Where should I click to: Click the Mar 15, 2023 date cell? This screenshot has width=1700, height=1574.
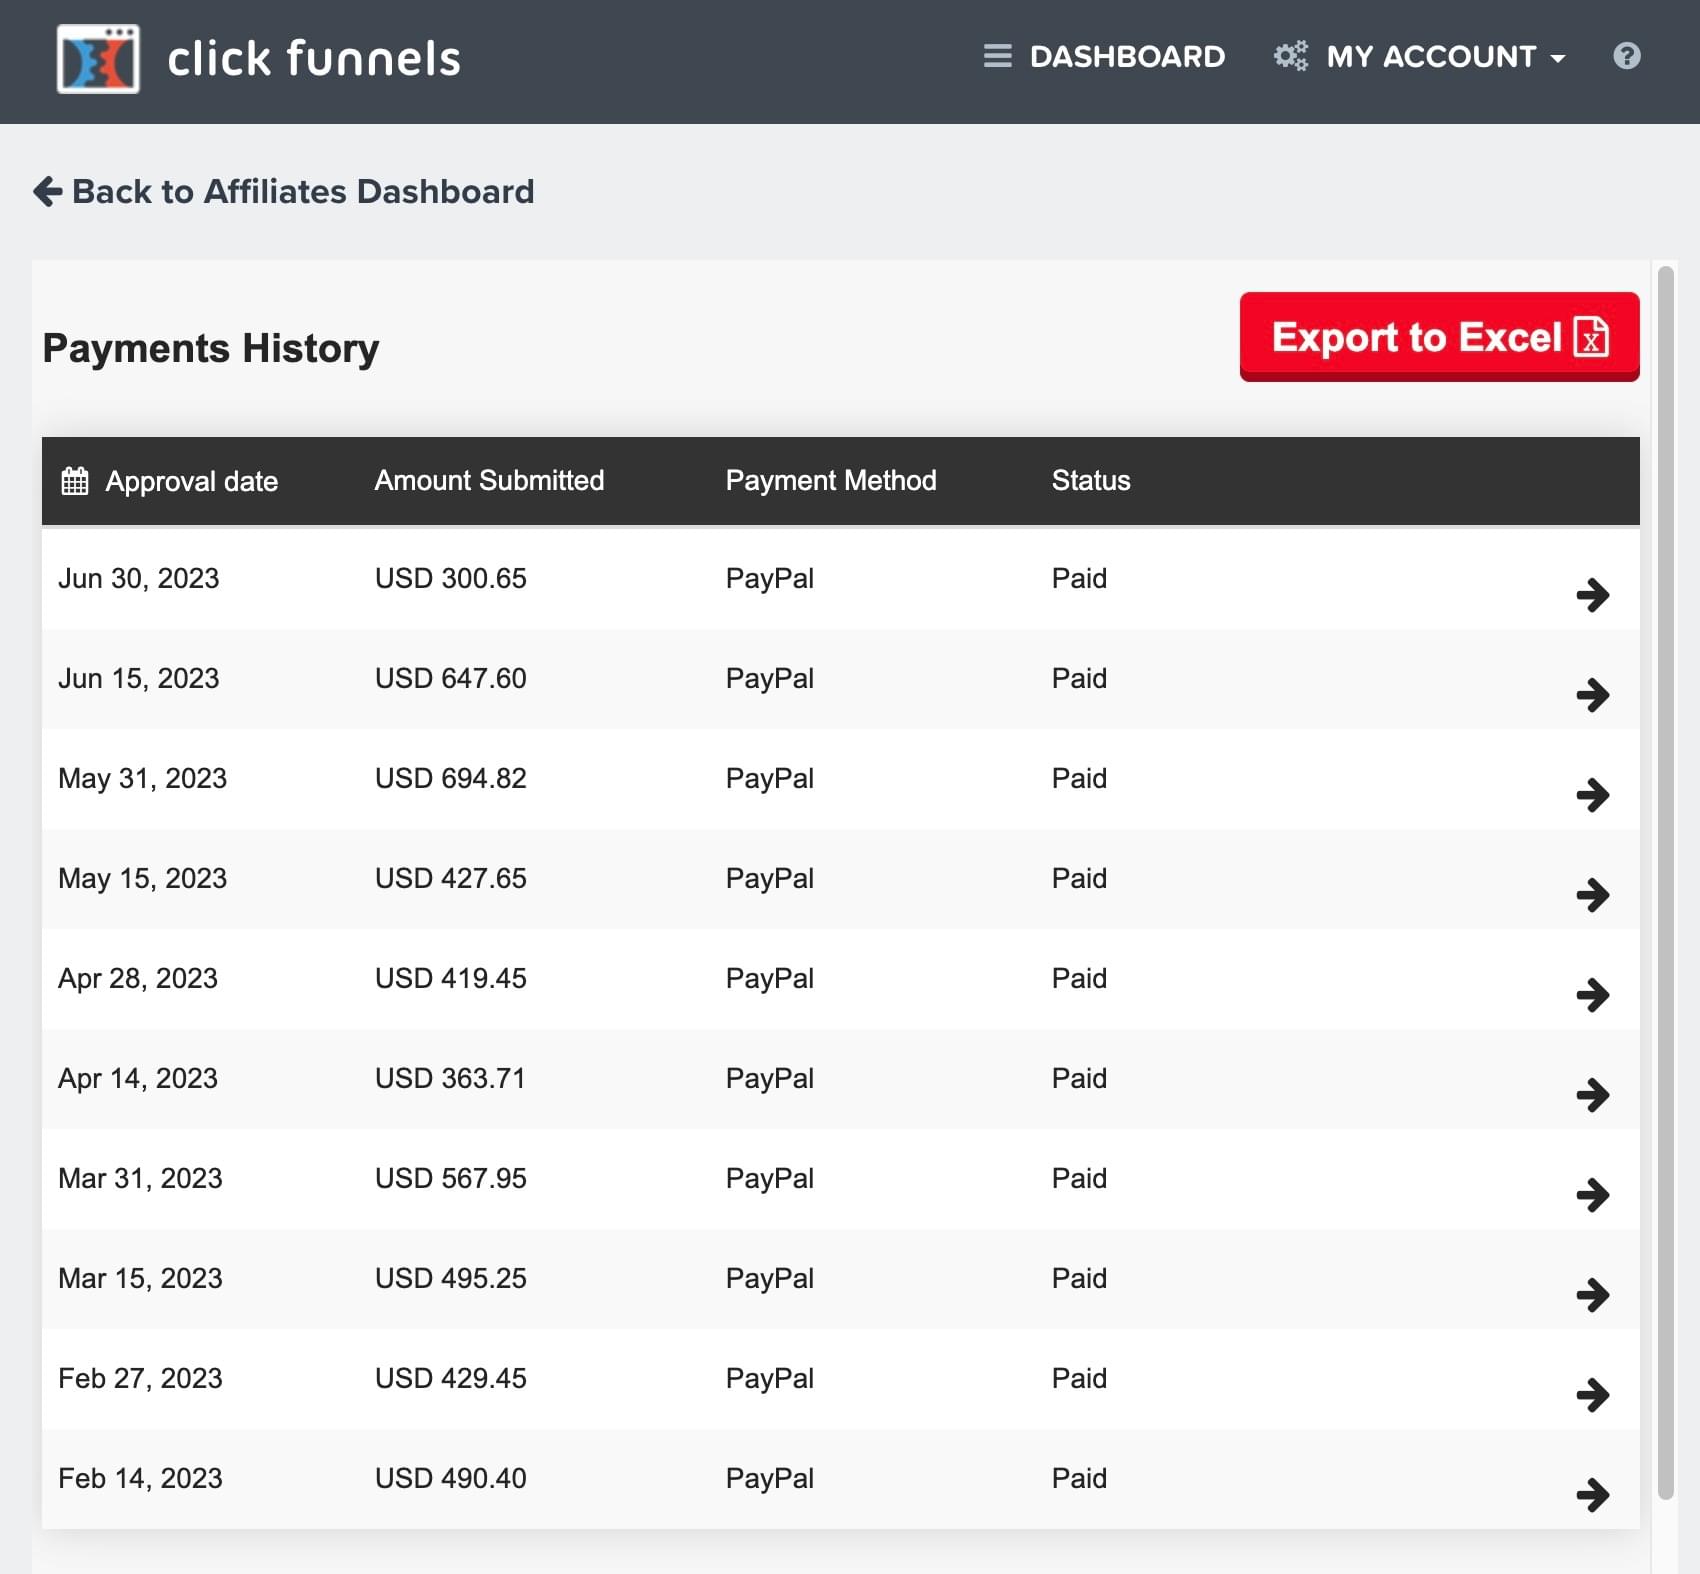coord(140,1278)
